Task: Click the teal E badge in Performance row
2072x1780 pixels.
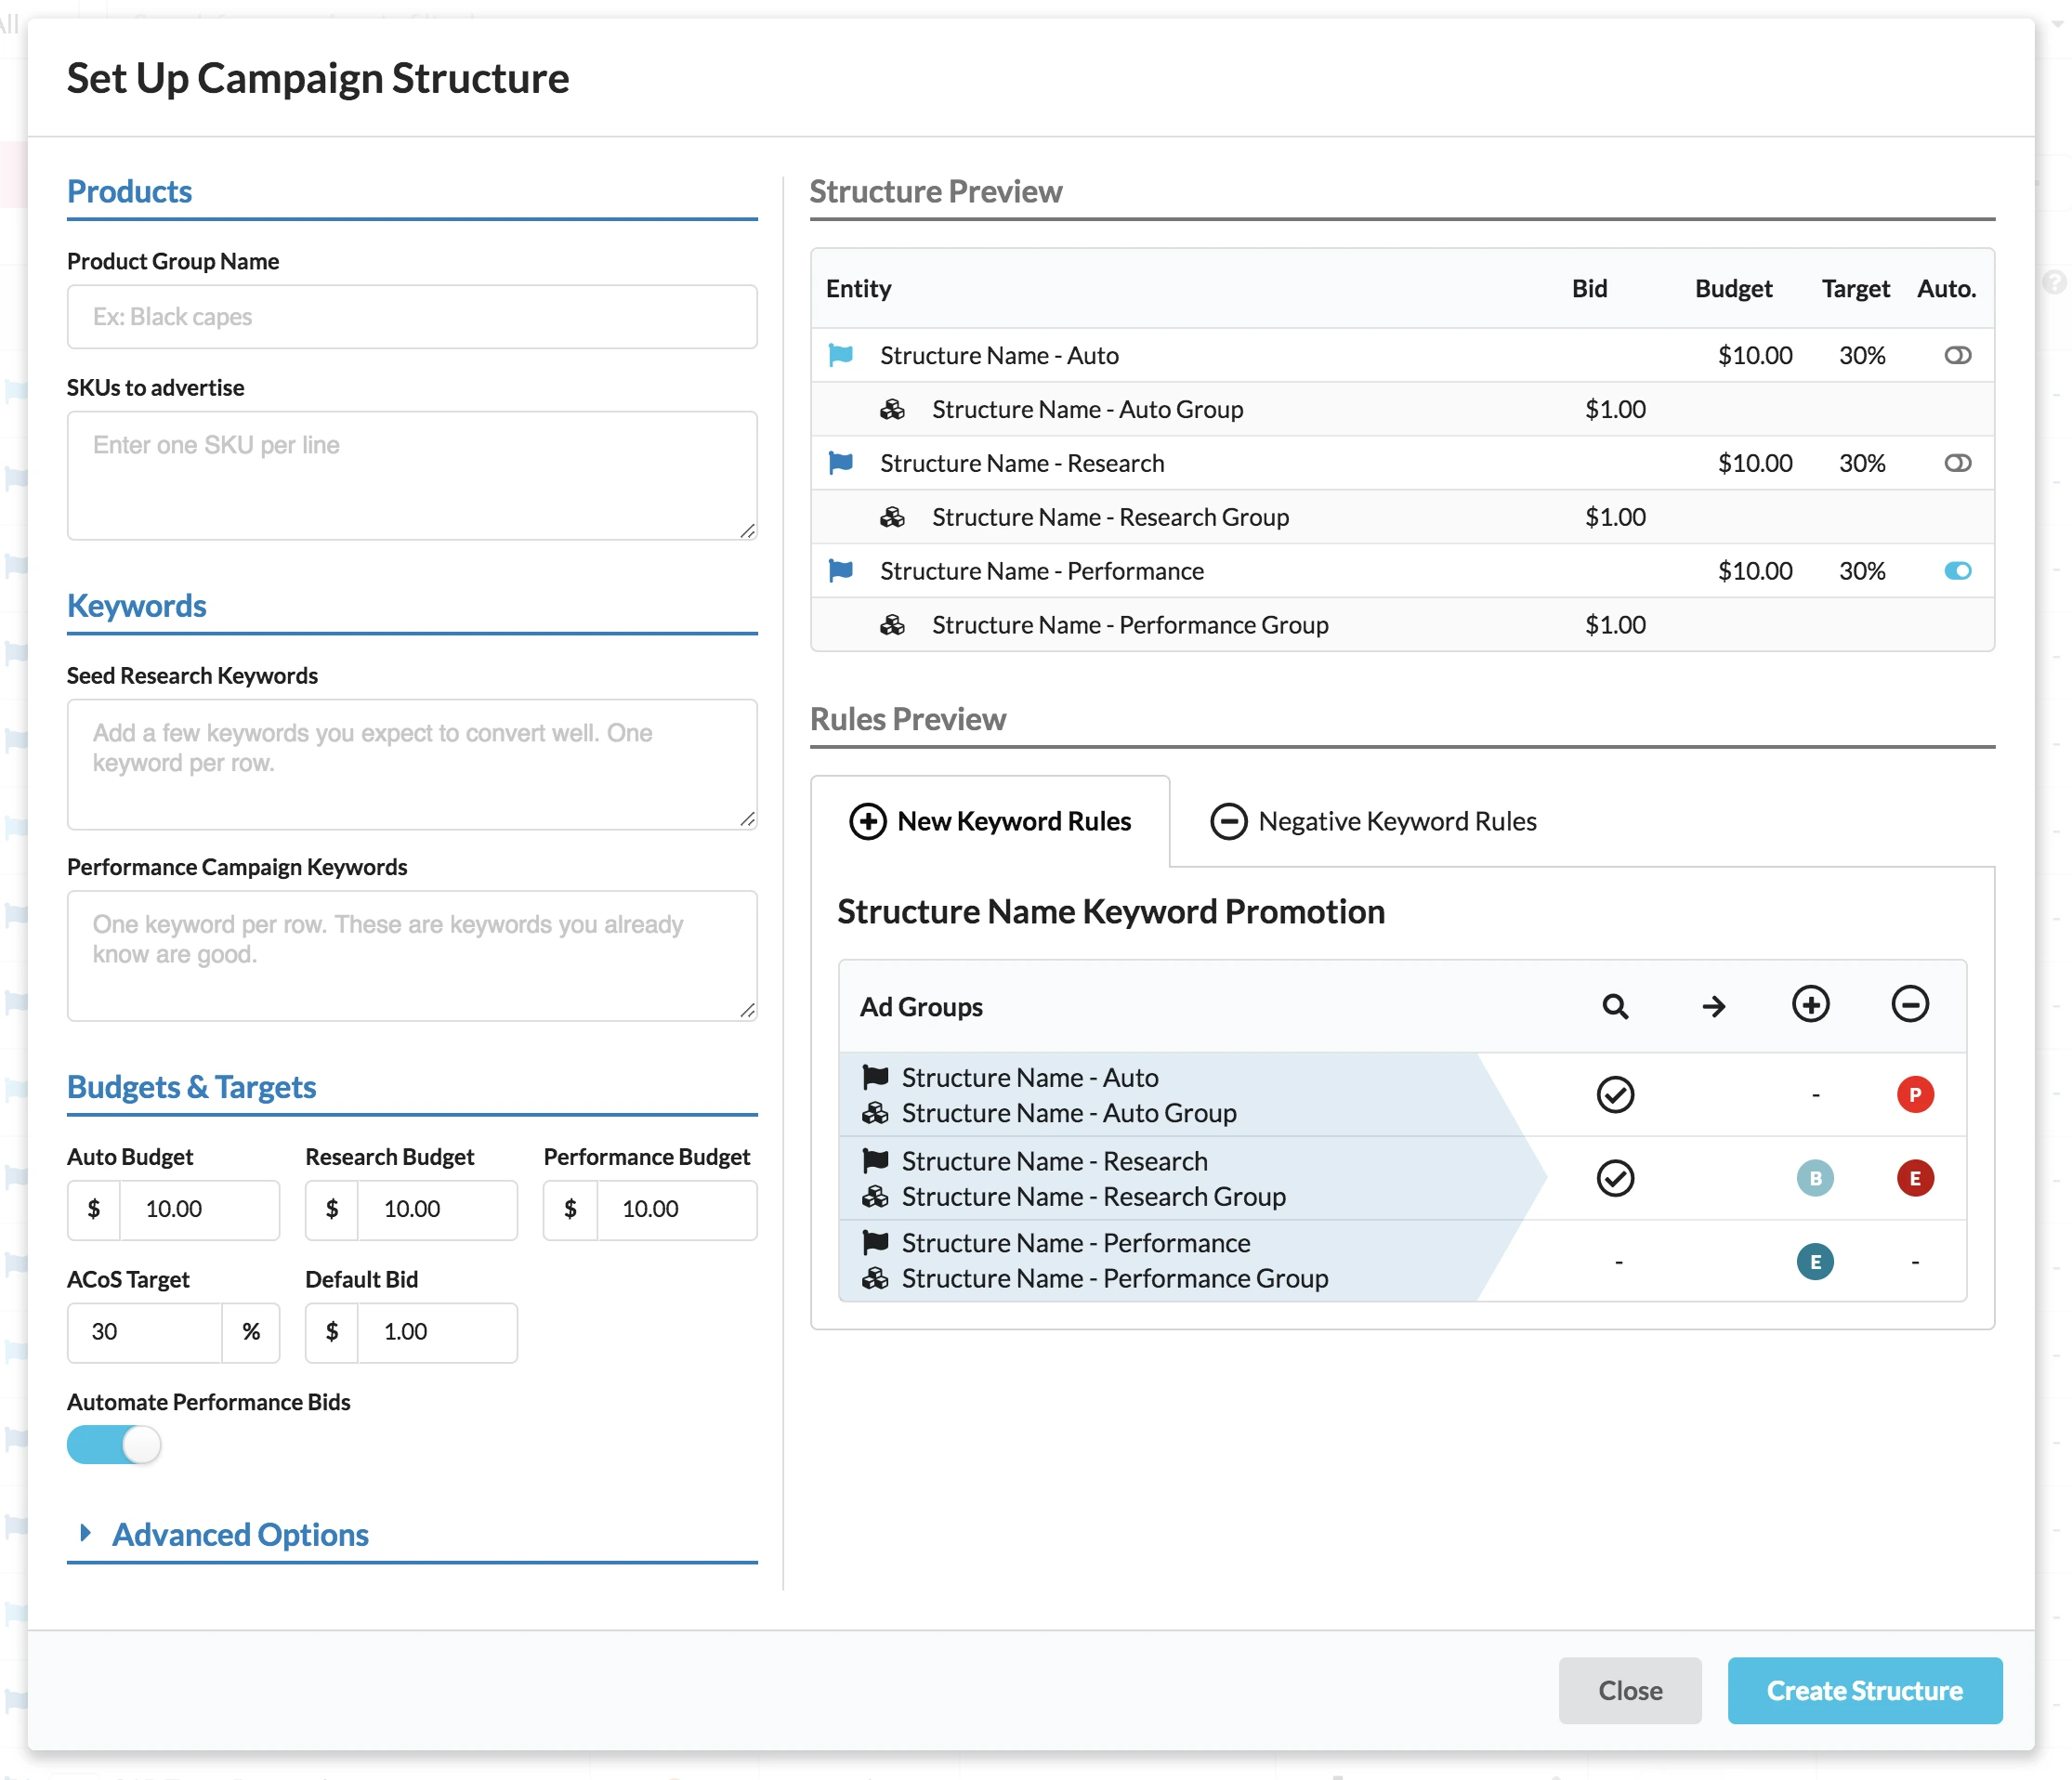Action: pyautogui.click(x=1814, y=1262)
